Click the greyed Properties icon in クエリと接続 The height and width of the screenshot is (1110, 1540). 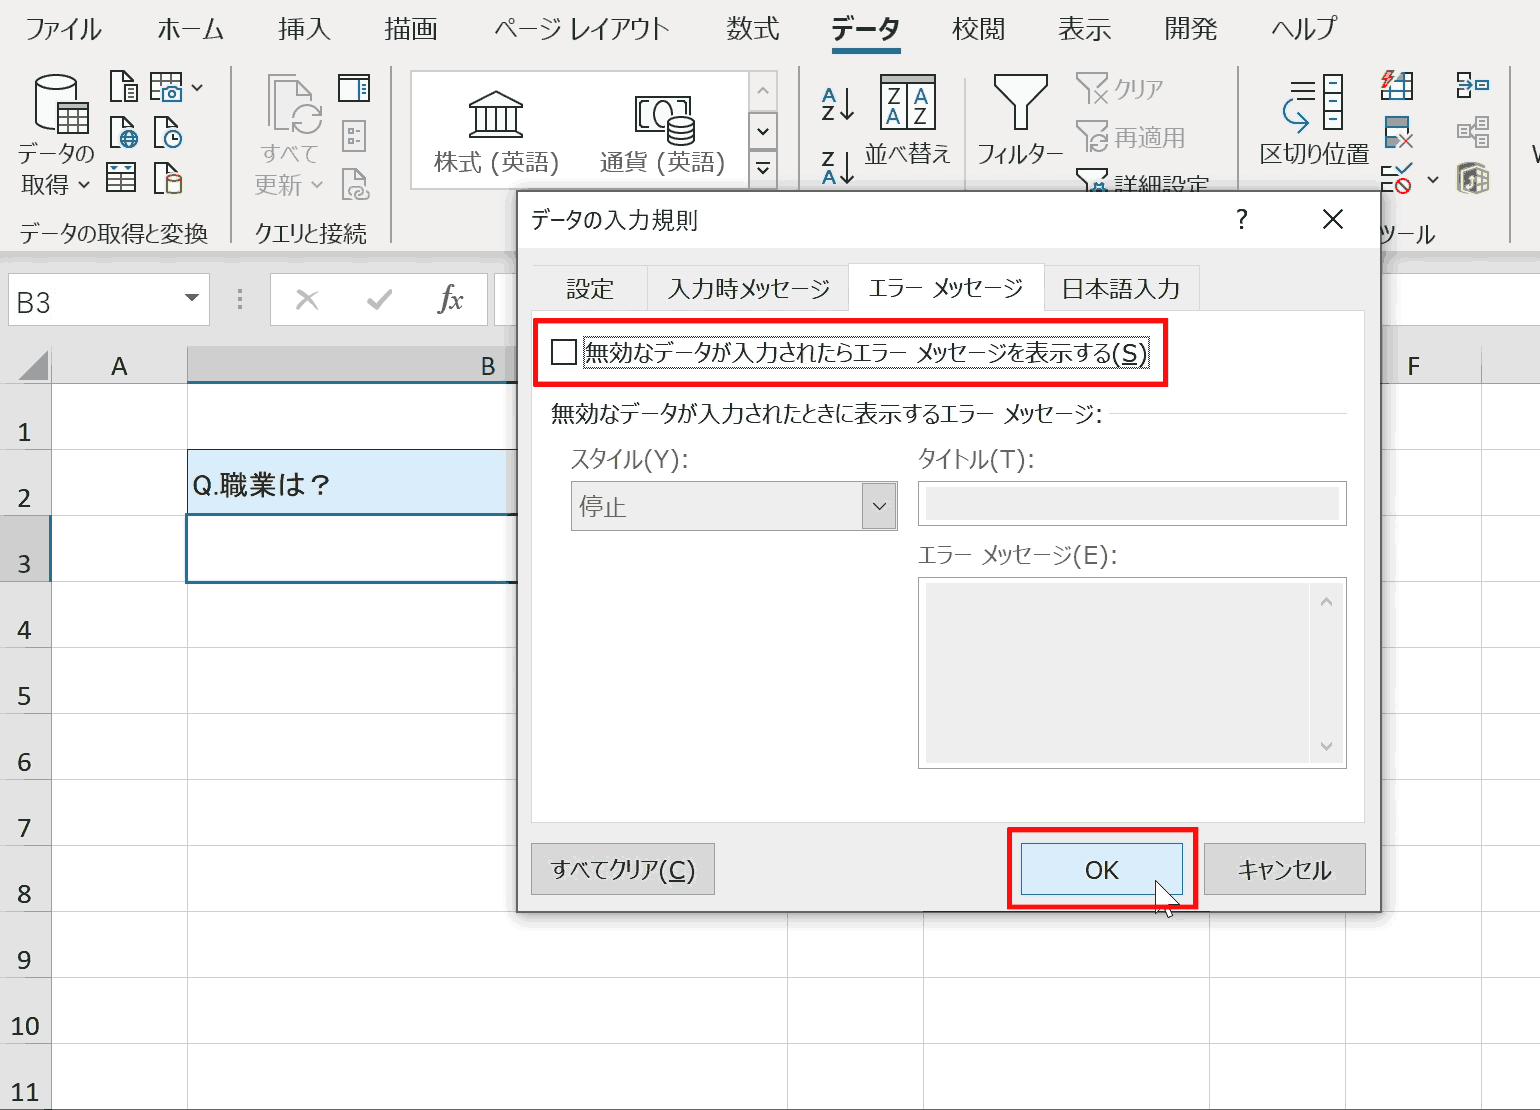click(354, 135)
